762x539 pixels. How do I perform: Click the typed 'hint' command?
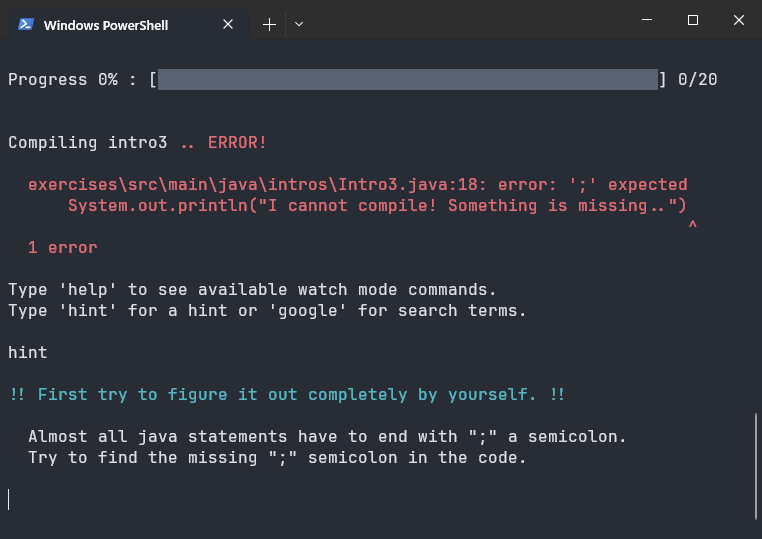[x=28, y=352]
